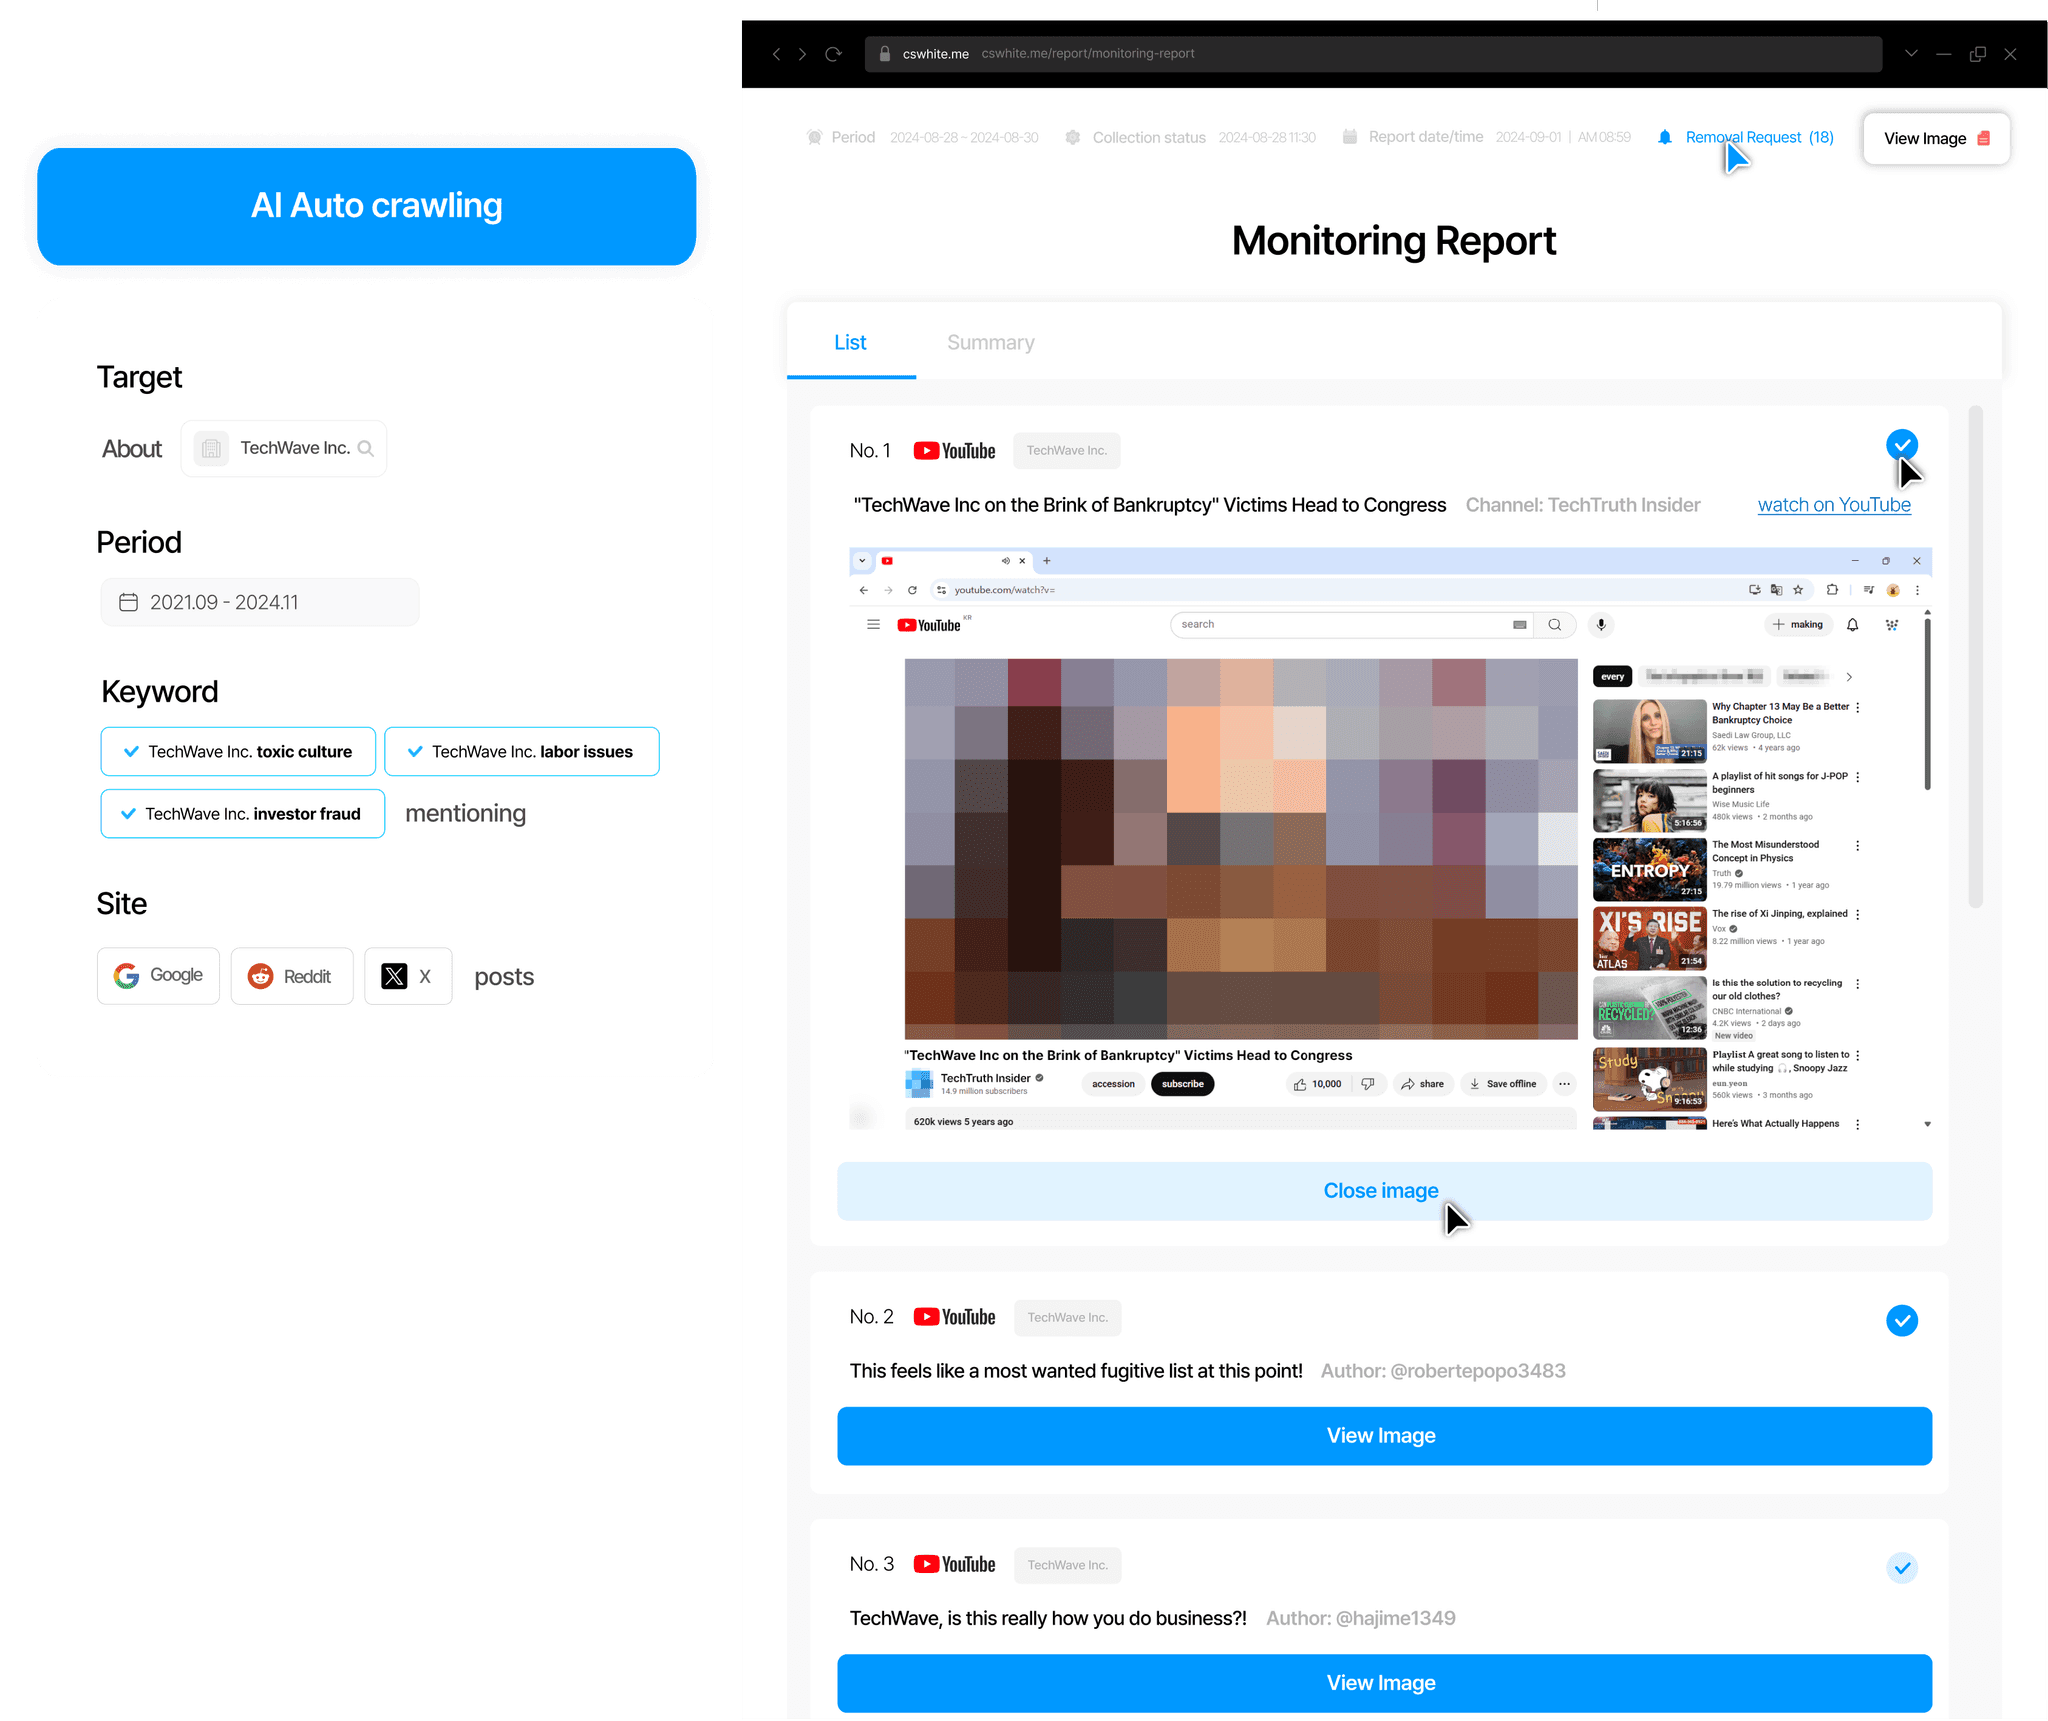This screenshot has width=2048, height=1721.
Task: Select the List tab
Action: [850, 343]
